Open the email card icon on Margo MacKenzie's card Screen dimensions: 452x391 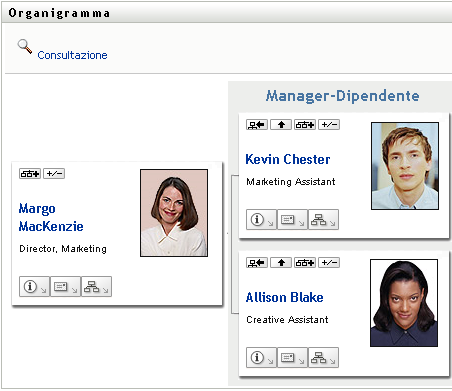click(65, 286)
